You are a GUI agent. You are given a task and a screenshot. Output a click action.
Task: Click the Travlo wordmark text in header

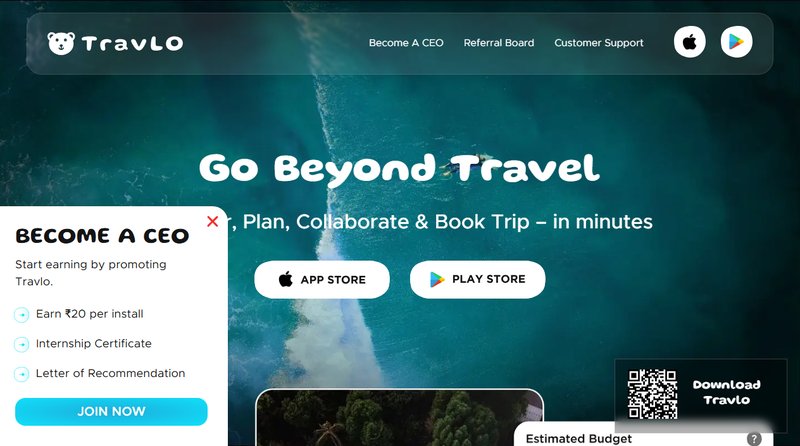pyautogui.click(x=132, y=43)
